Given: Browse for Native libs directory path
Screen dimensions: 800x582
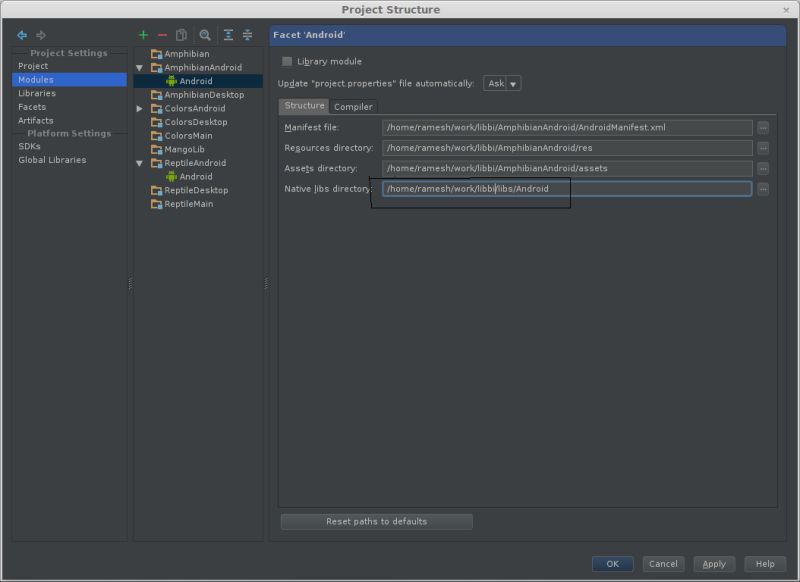Looking at the screenshot, I should (763, 189).
